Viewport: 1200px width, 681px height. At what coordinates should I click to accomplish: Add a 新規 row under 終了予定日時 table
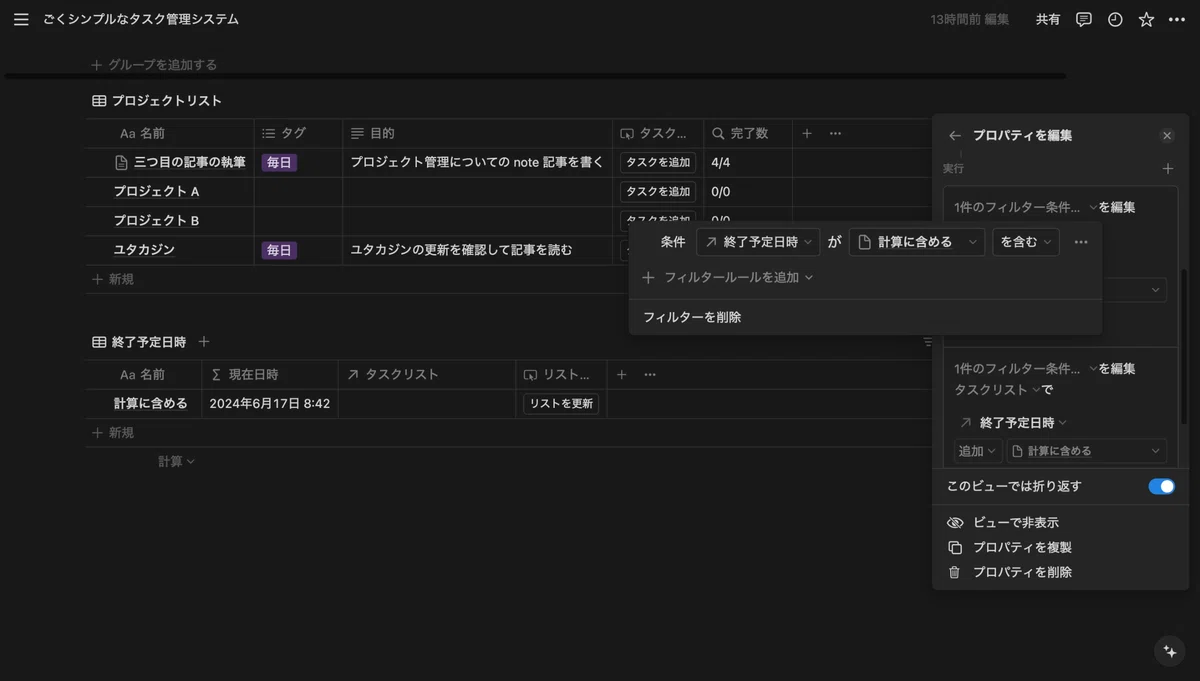(x=113, y=433)
